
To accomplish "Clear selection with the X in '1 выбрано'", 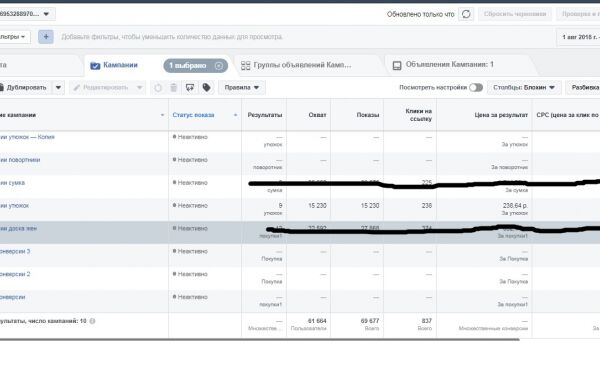I will pos(219,66).
